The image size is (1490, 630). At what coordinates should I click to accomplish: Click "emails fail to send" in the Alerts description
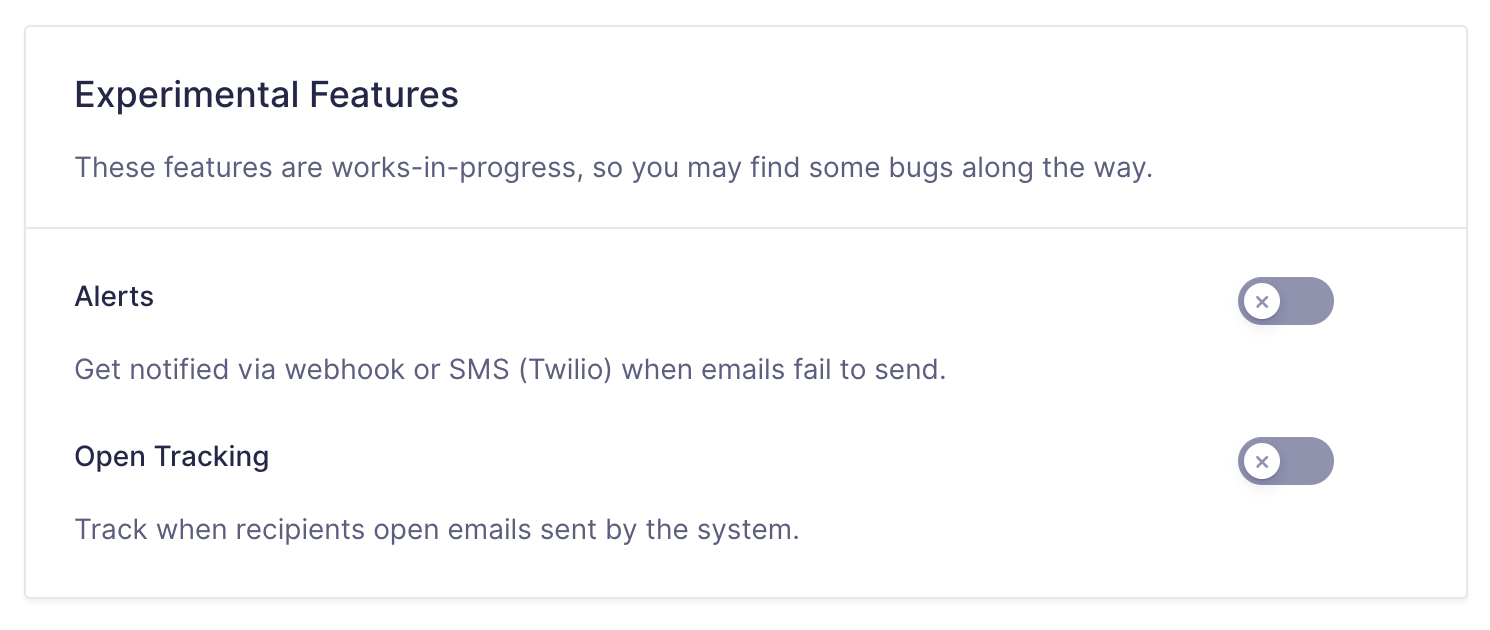[832, 370]
